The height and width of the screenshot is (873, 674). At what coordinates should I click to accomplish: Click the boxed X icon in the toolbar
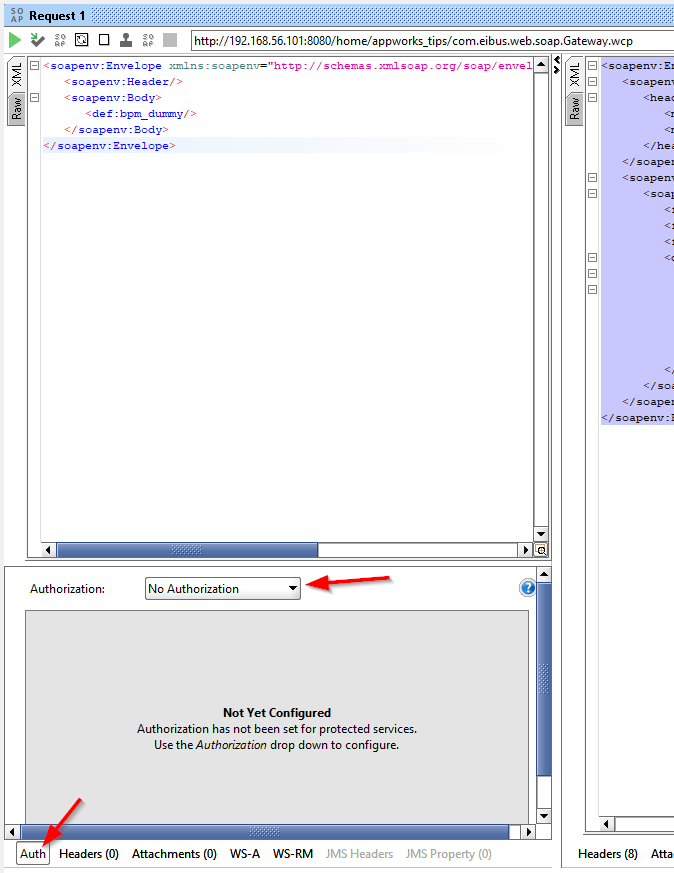pos(82,40)
